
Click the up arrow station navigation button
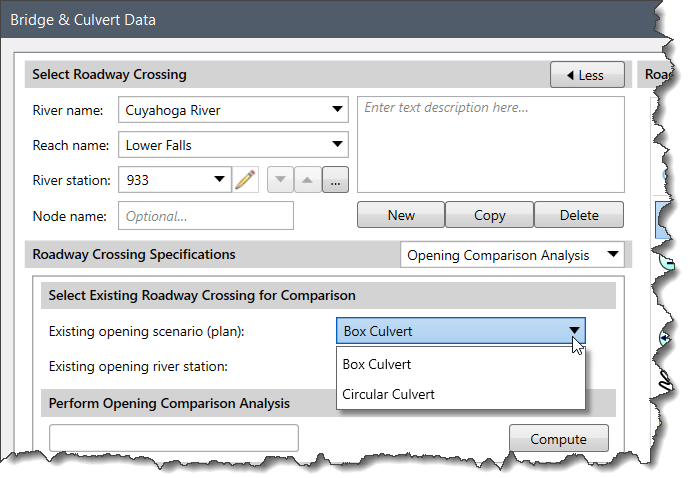(308, 180)
